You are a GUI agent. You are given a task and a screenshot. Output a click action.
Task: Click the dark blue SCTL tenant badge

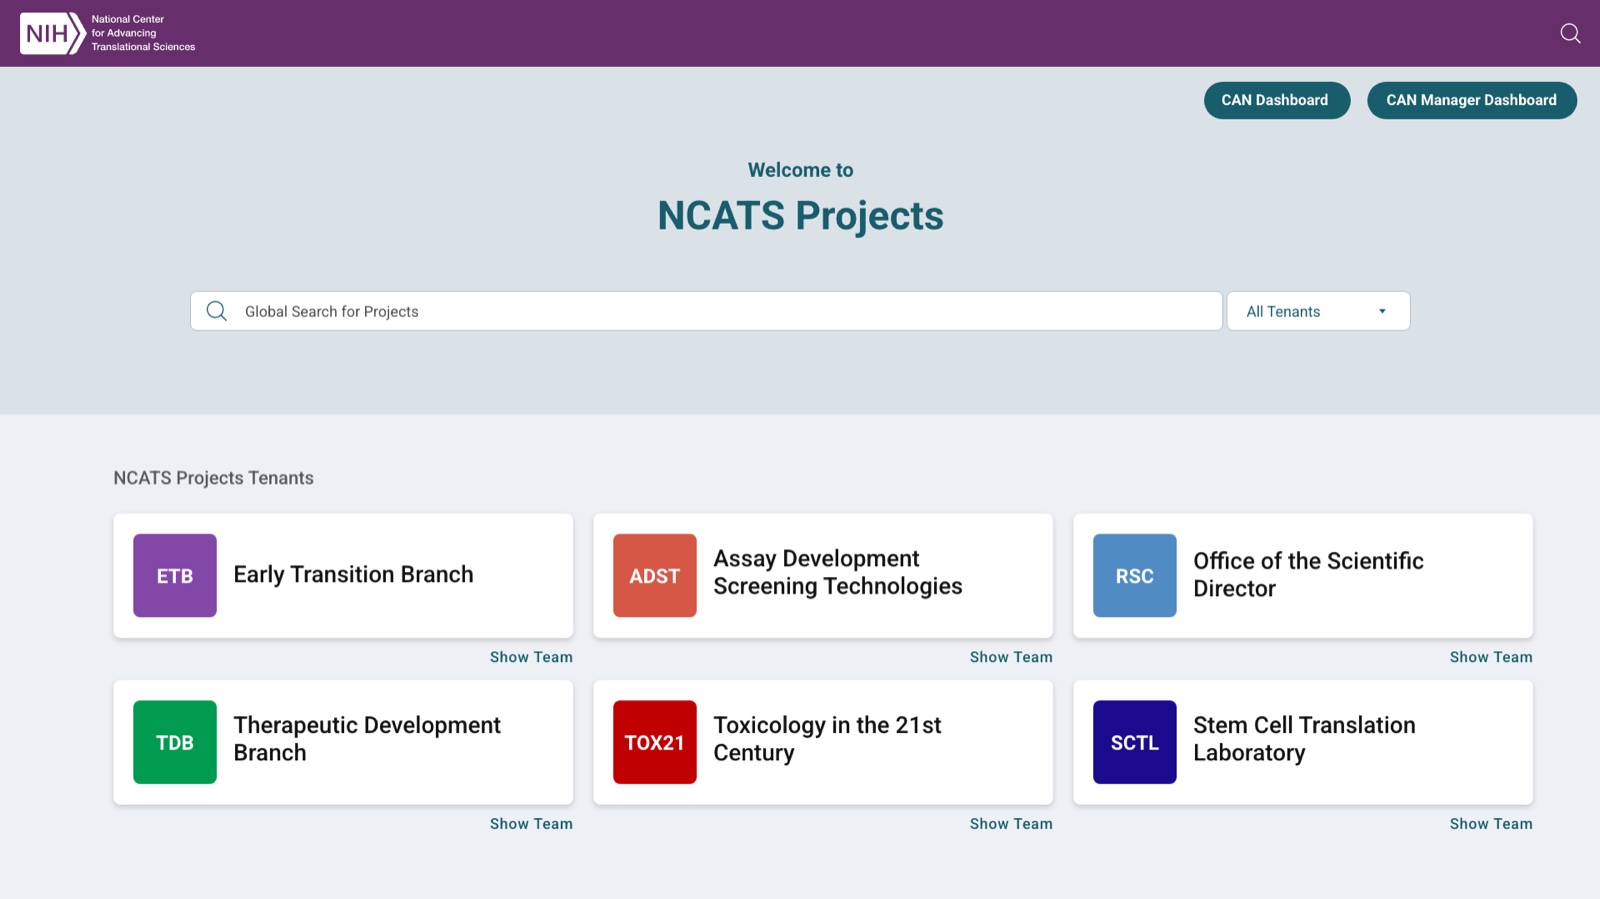point(1135,742)
